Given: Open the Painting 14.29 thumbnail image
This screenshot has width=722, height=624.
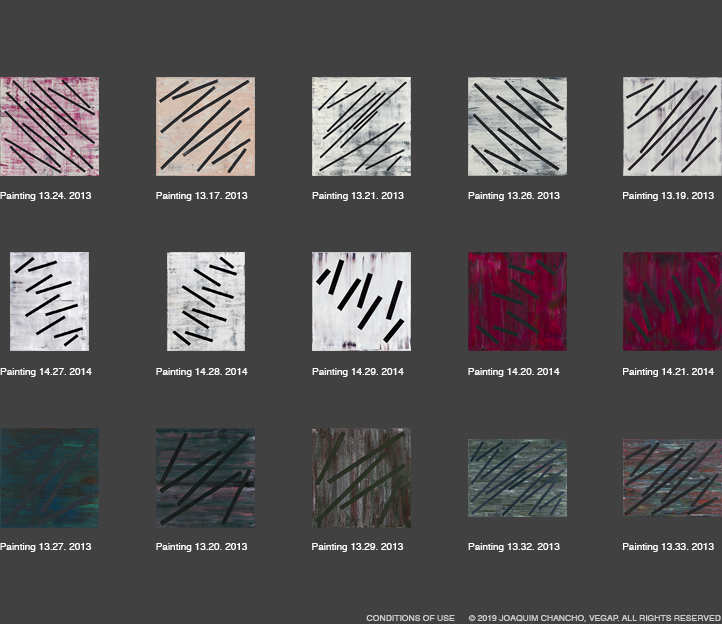Looking at the screenshot, I should pos(361,301).
